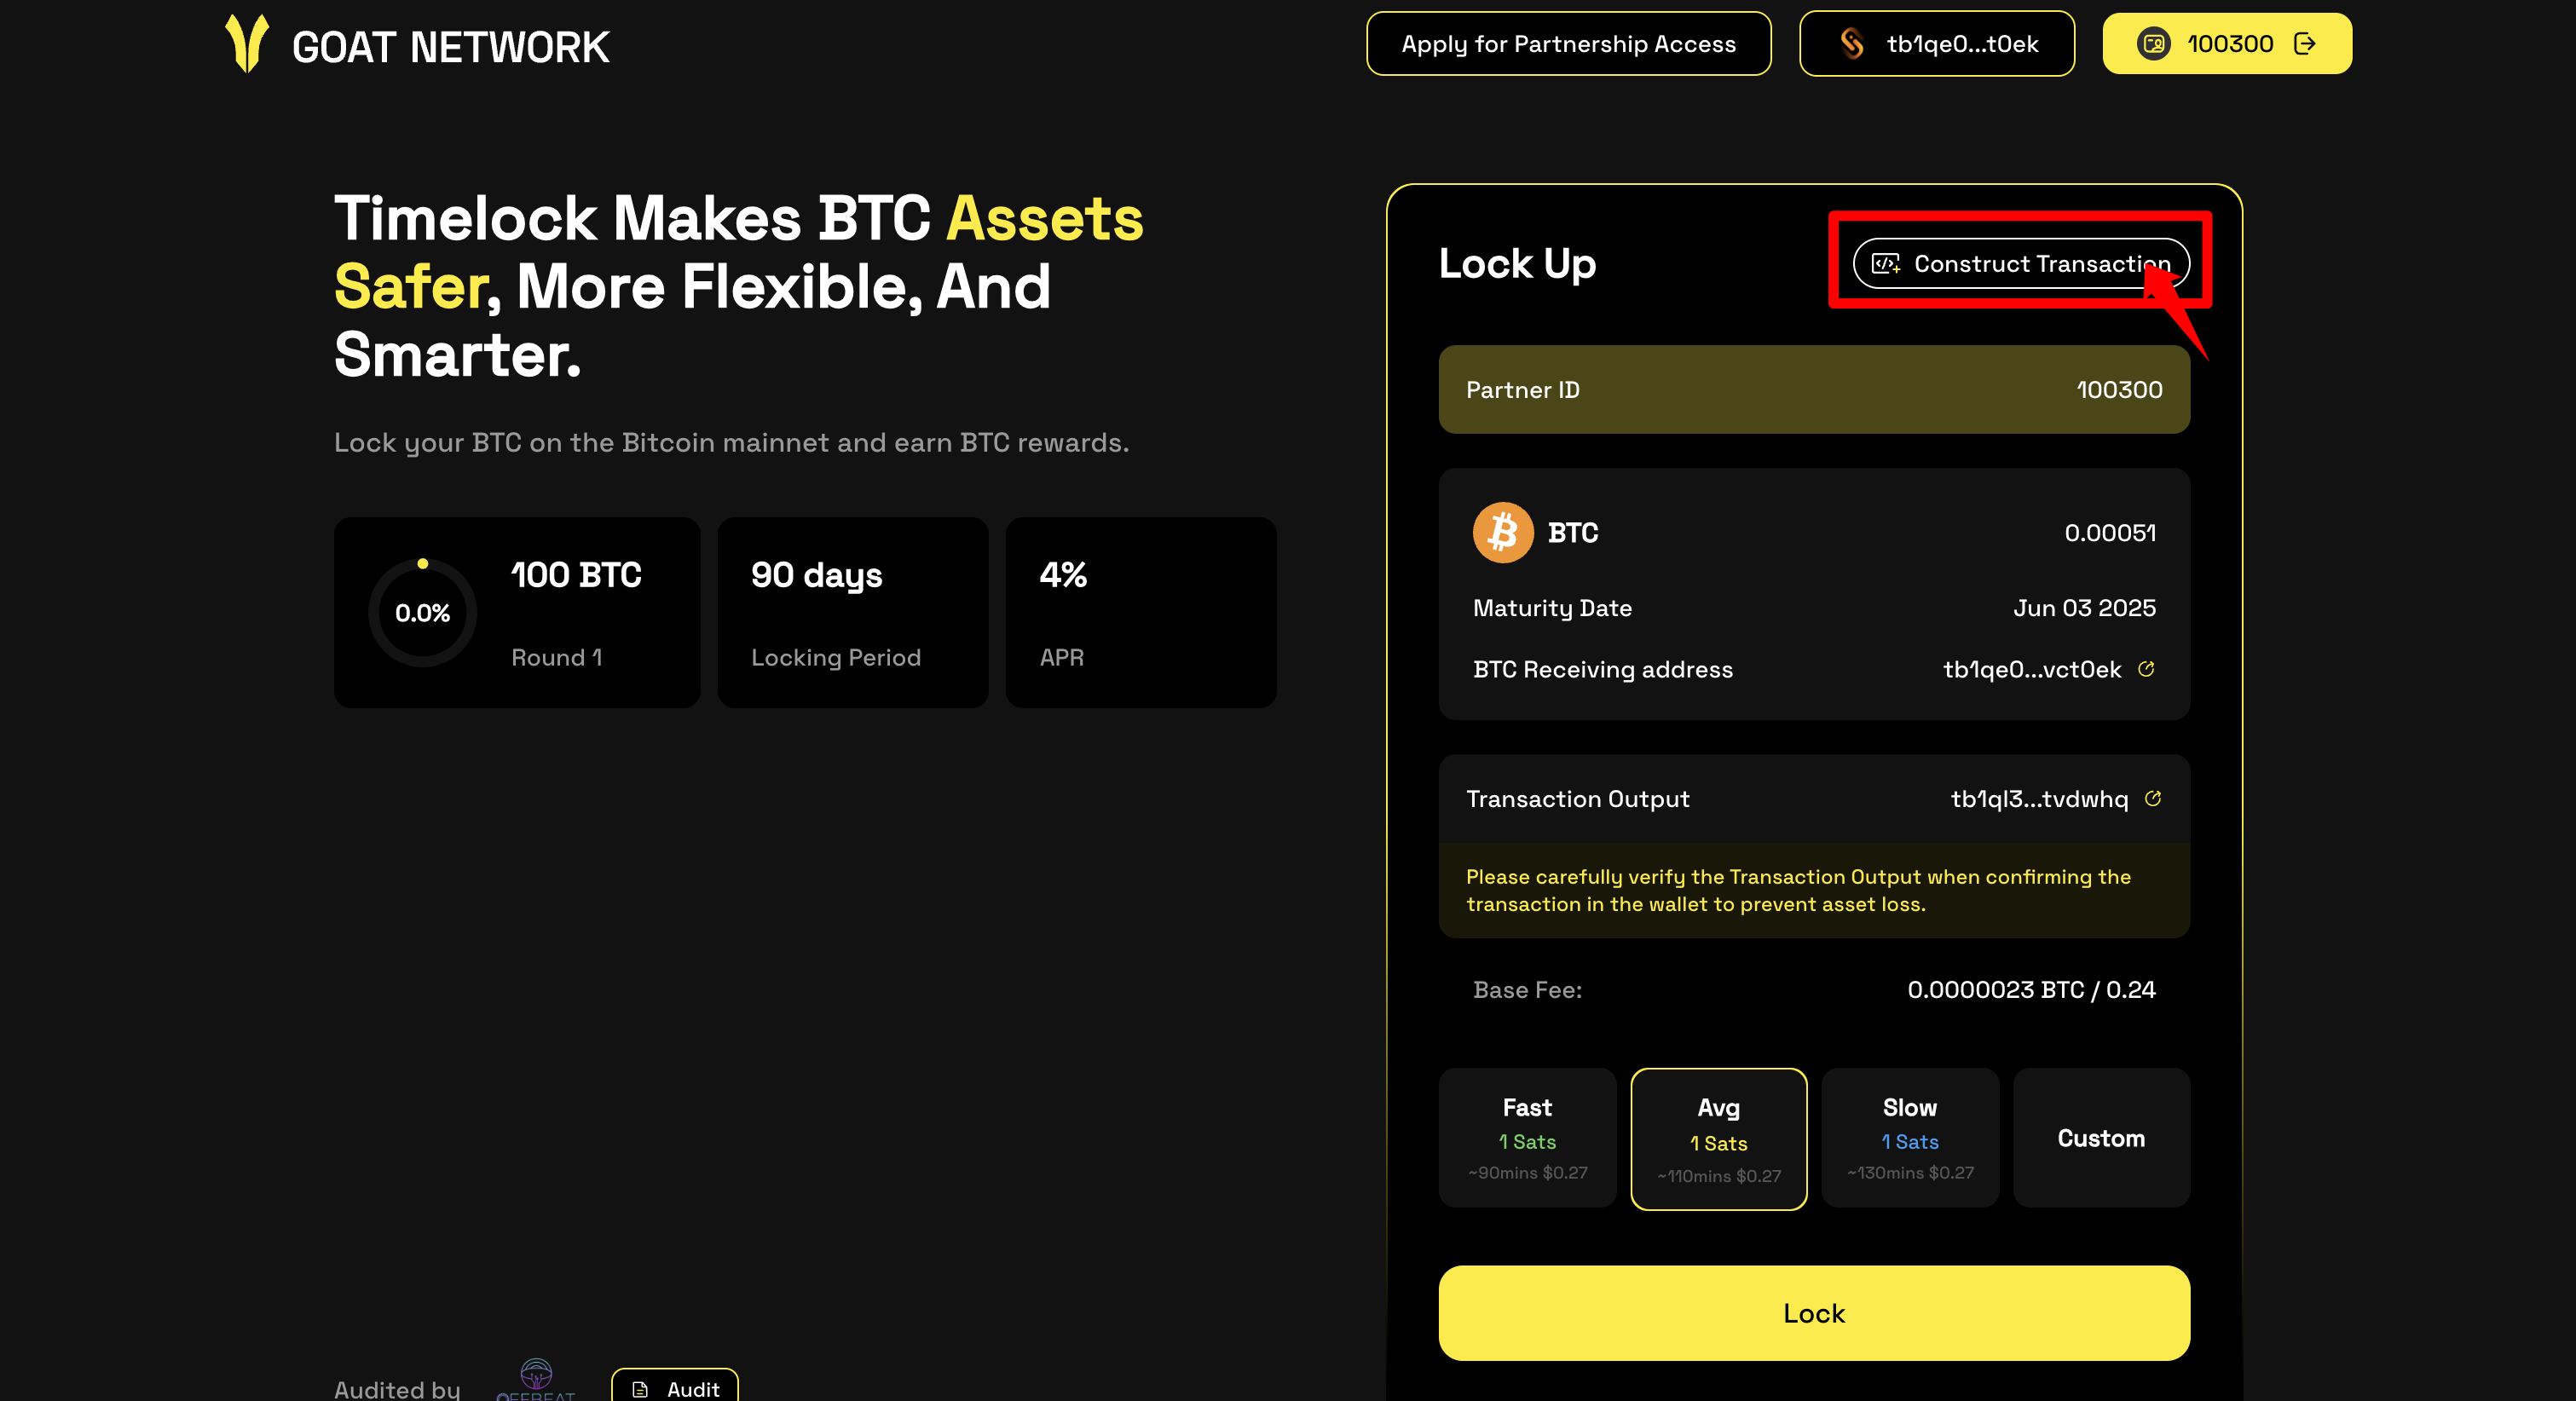The width and height of the screenshot is (2576, 1401).
Task: Select the Fast fee option
Action: click(x=1527, y=1138)
